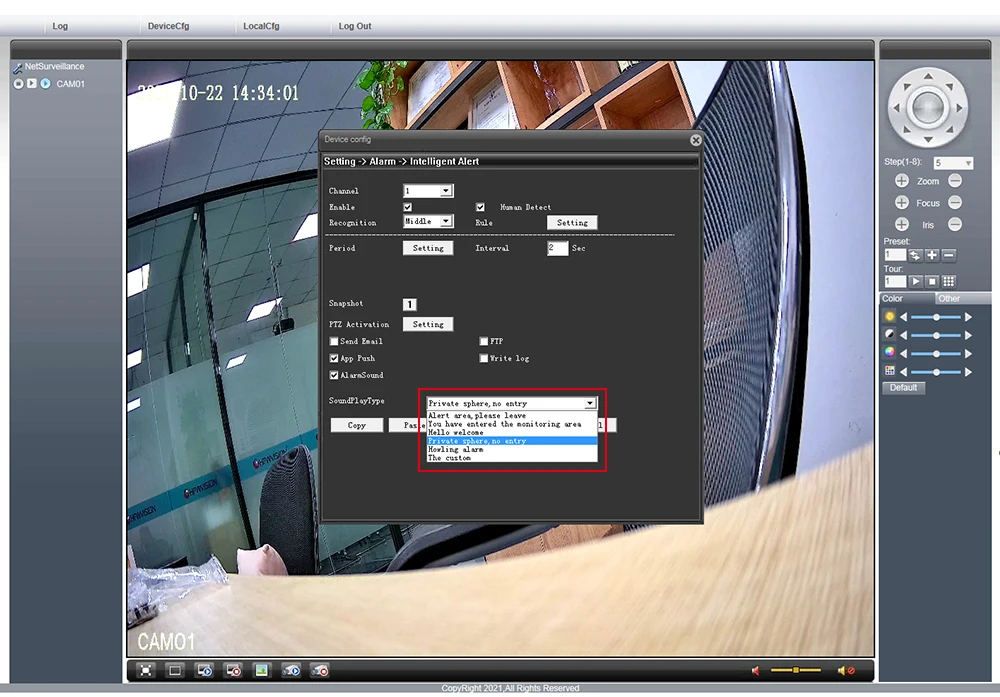Click the orange speaker disabled icon
Image resolution: width=1000 pixels, height=697 pixels.
[x=846, y=670]
